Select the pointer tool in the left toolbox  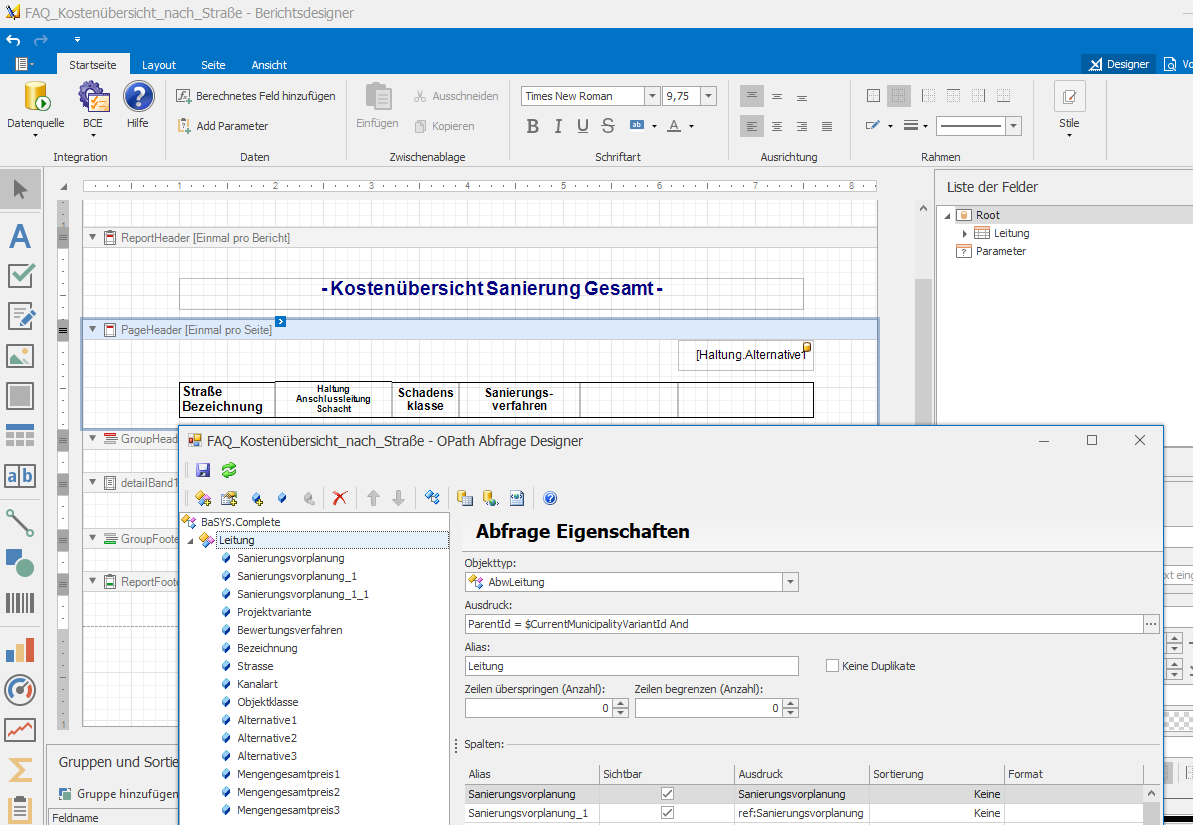[20, 189]
